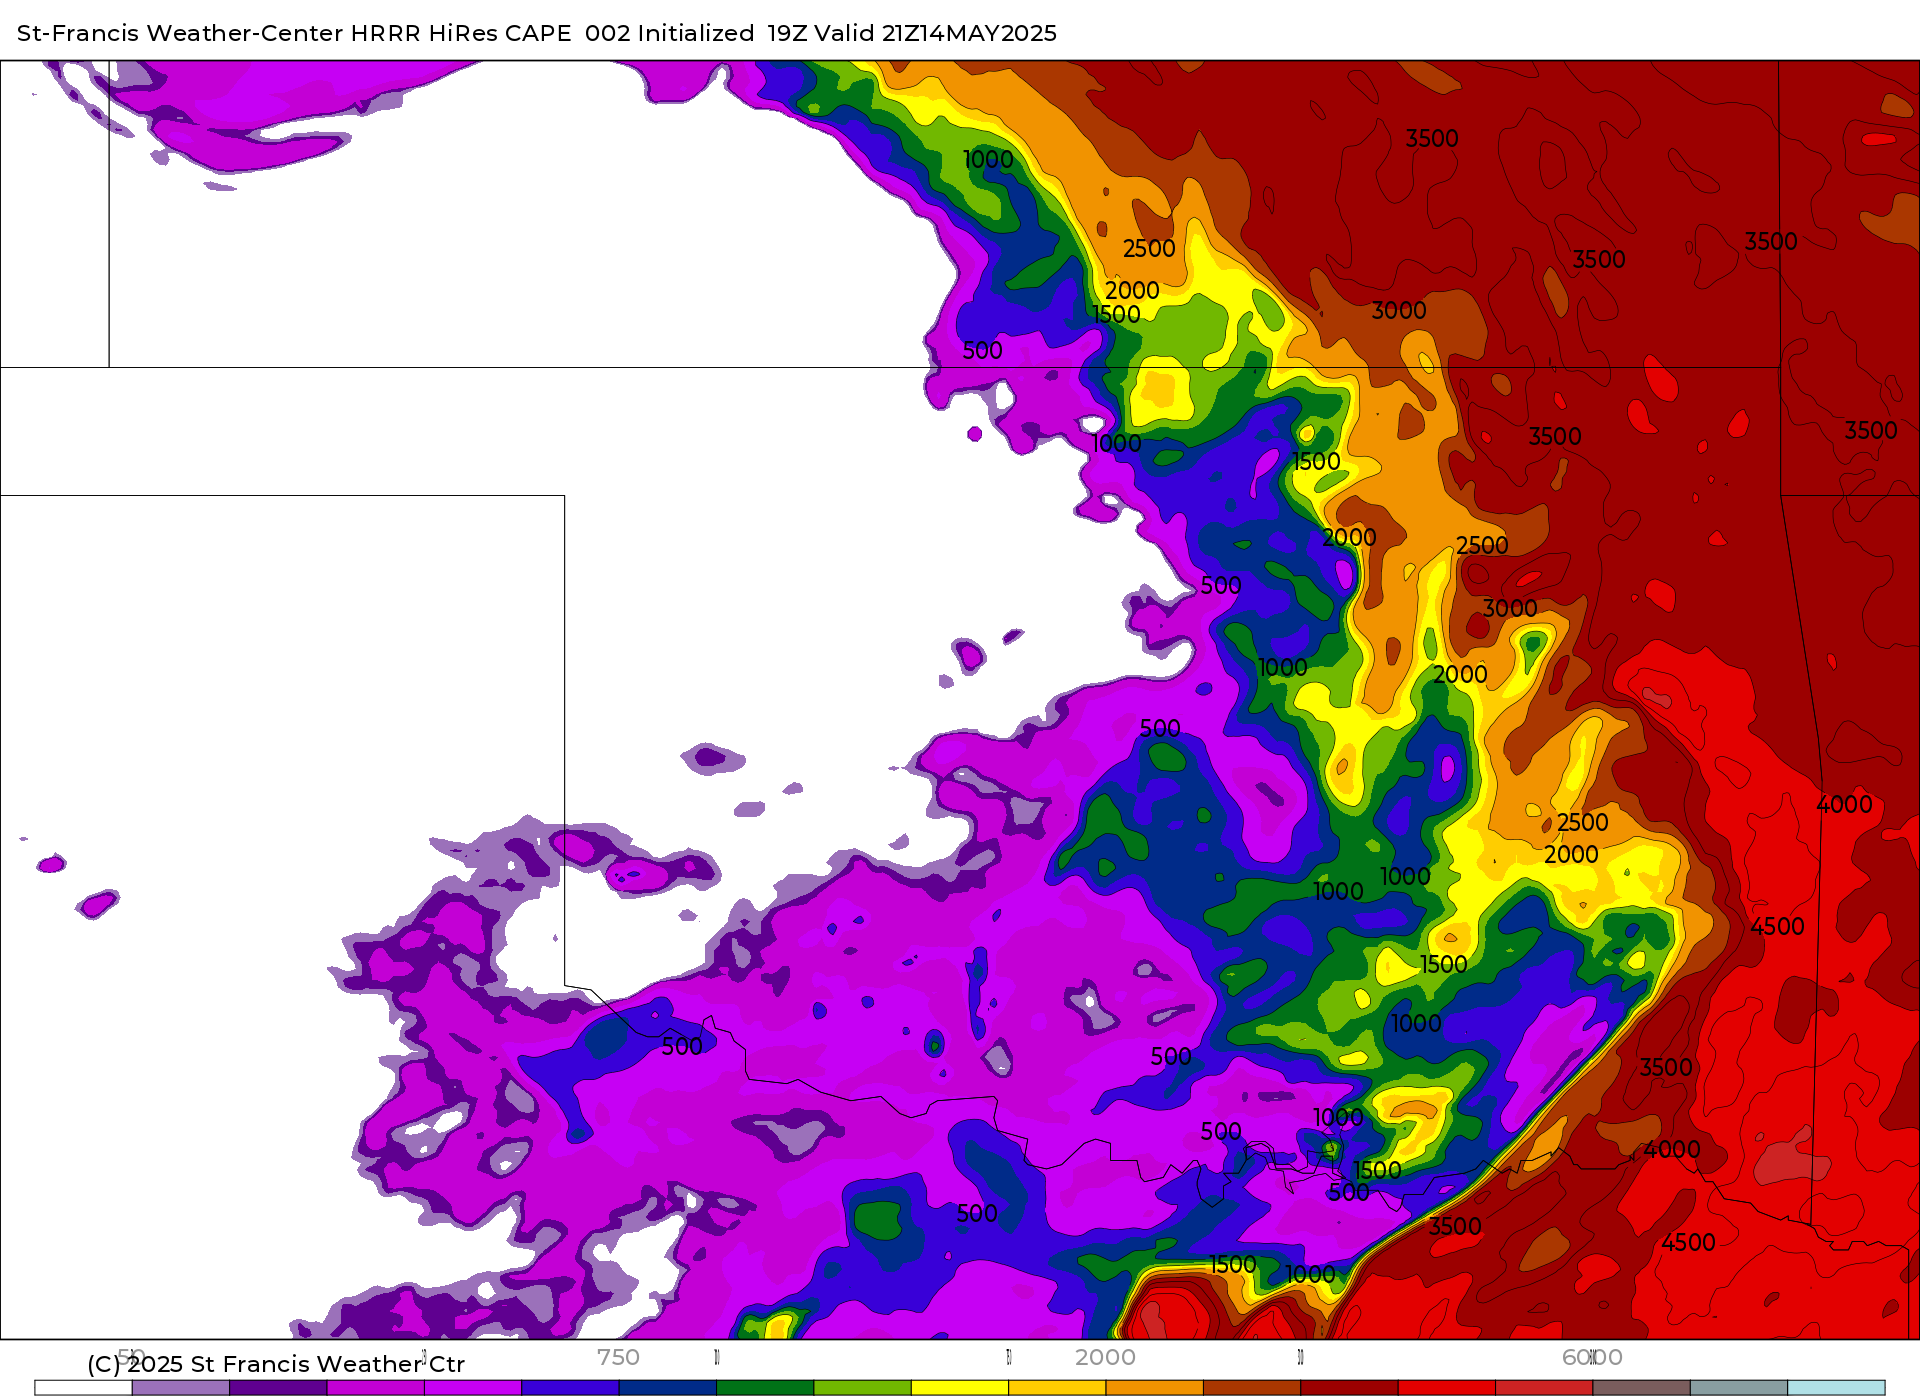Click the '750' color bar label
Viewport: 1920px width, 1400px height.
[x=618, y=1357]
